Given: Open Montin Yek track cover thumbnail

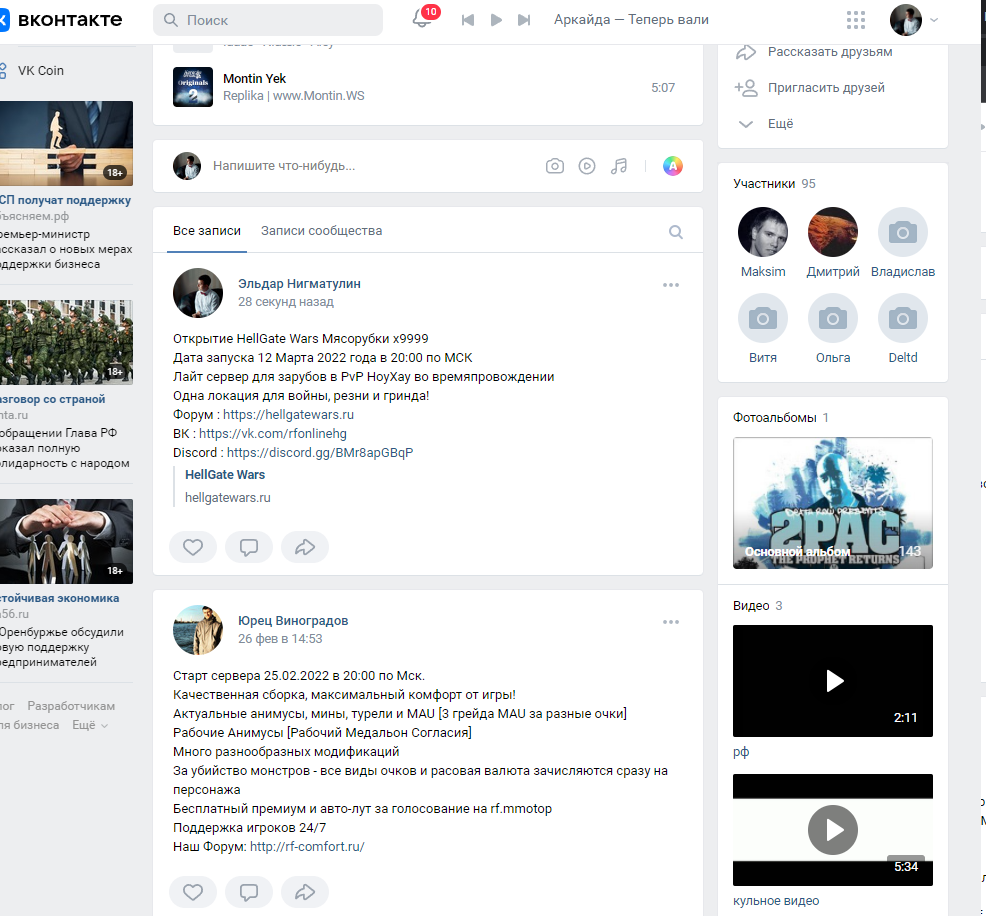Looking at the screenshot, I should (x=193, y=87).
